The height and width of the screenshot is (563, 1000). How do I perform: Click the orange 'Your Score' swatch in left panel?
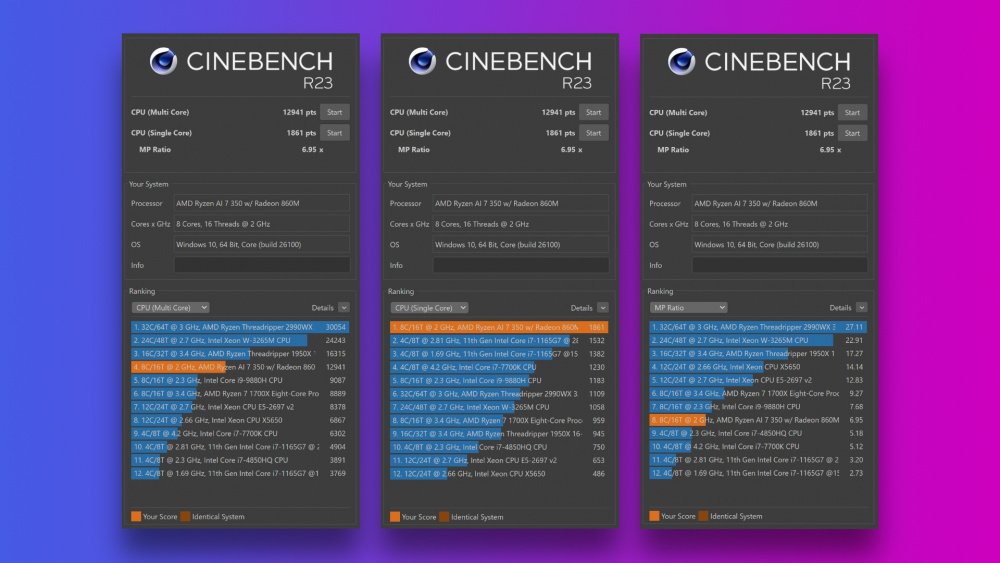(x=136, y=517)
